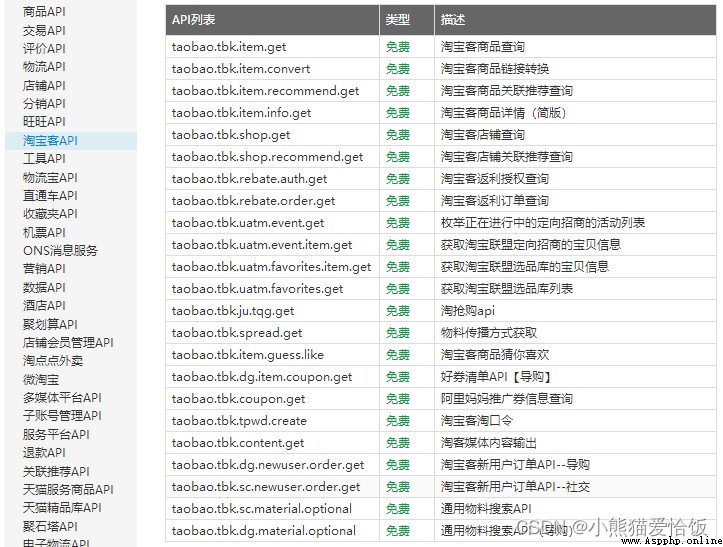Open 退款API category
Viewport: 723px width, 547px height.
point(44,452)
